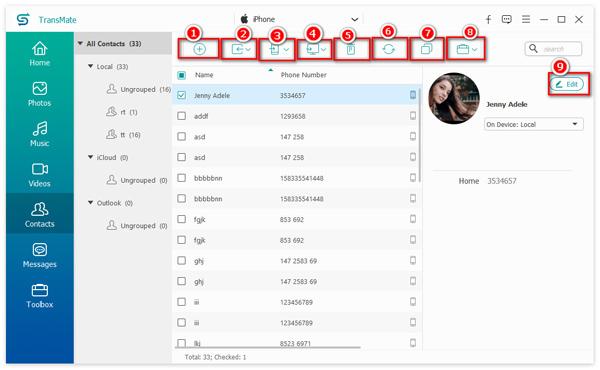The width and height of the screenshot is (600, 370).
Task: Open the On Device: Local dropdown
Action: click(533, 124)
